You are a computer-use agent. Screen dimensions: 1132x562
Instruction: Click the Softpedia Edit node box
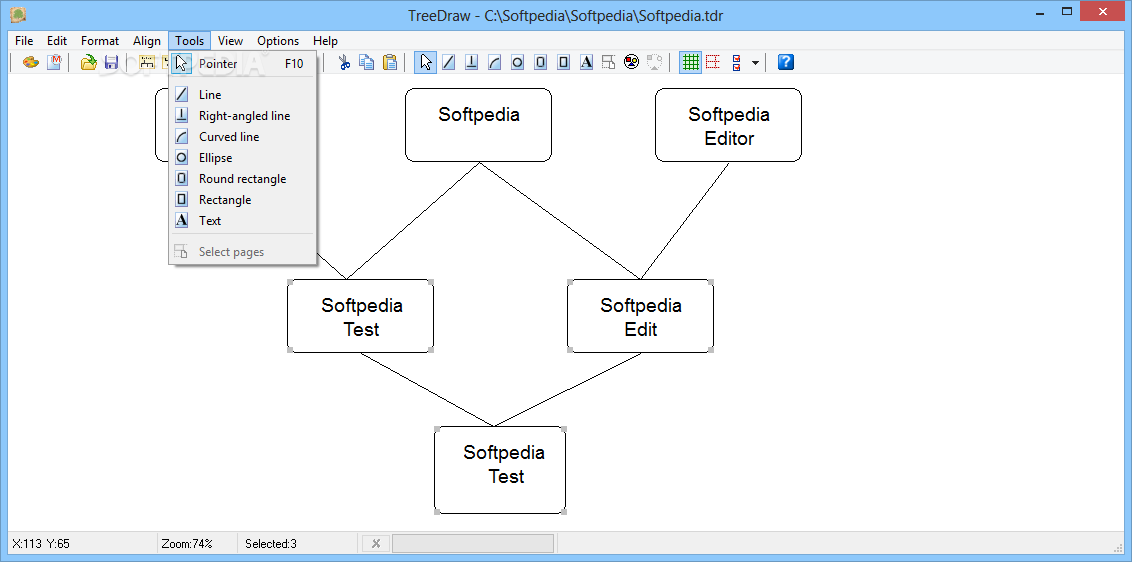click(x=640, y=316)
